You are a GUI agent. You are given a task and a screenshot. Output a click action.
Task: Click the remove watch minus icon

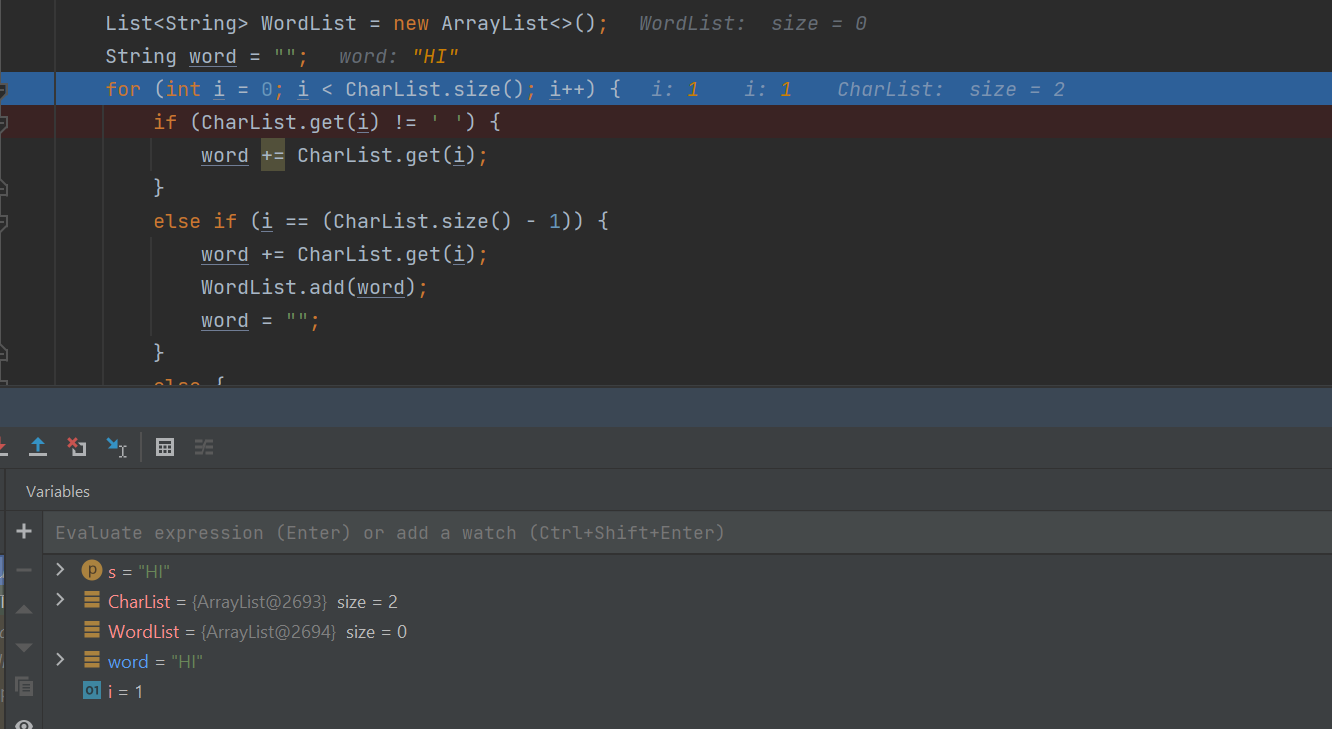point(24,570)
